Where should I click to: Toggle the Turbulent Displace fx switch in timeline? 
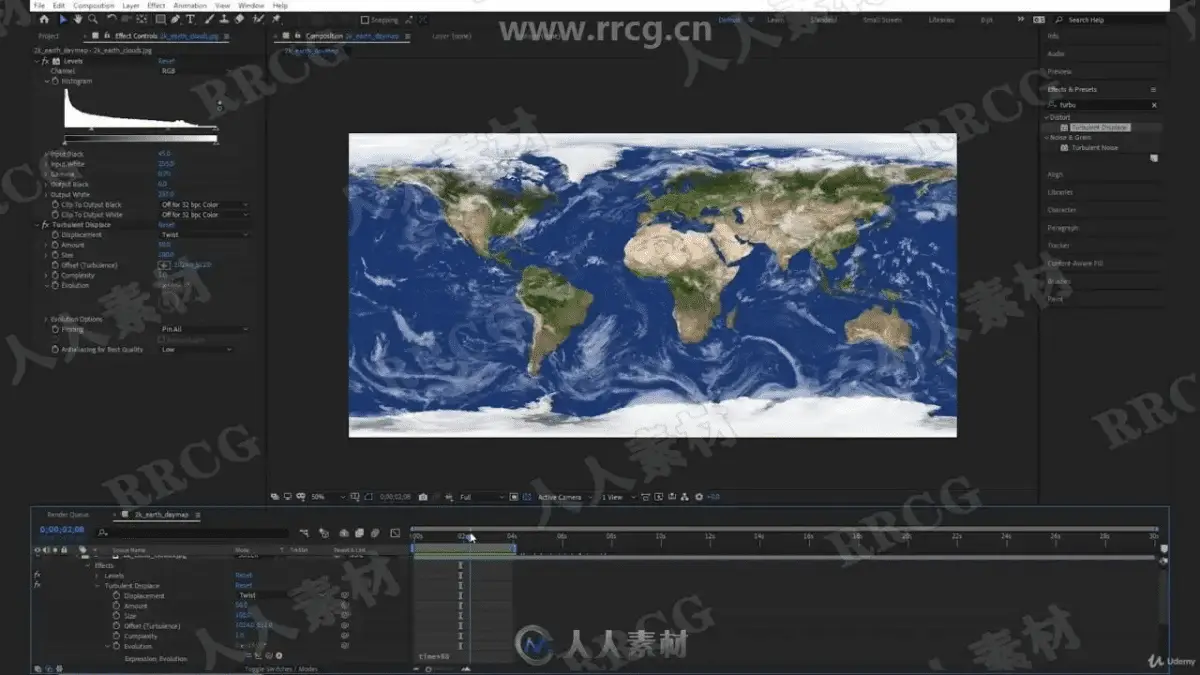click(x=37, y=586)
